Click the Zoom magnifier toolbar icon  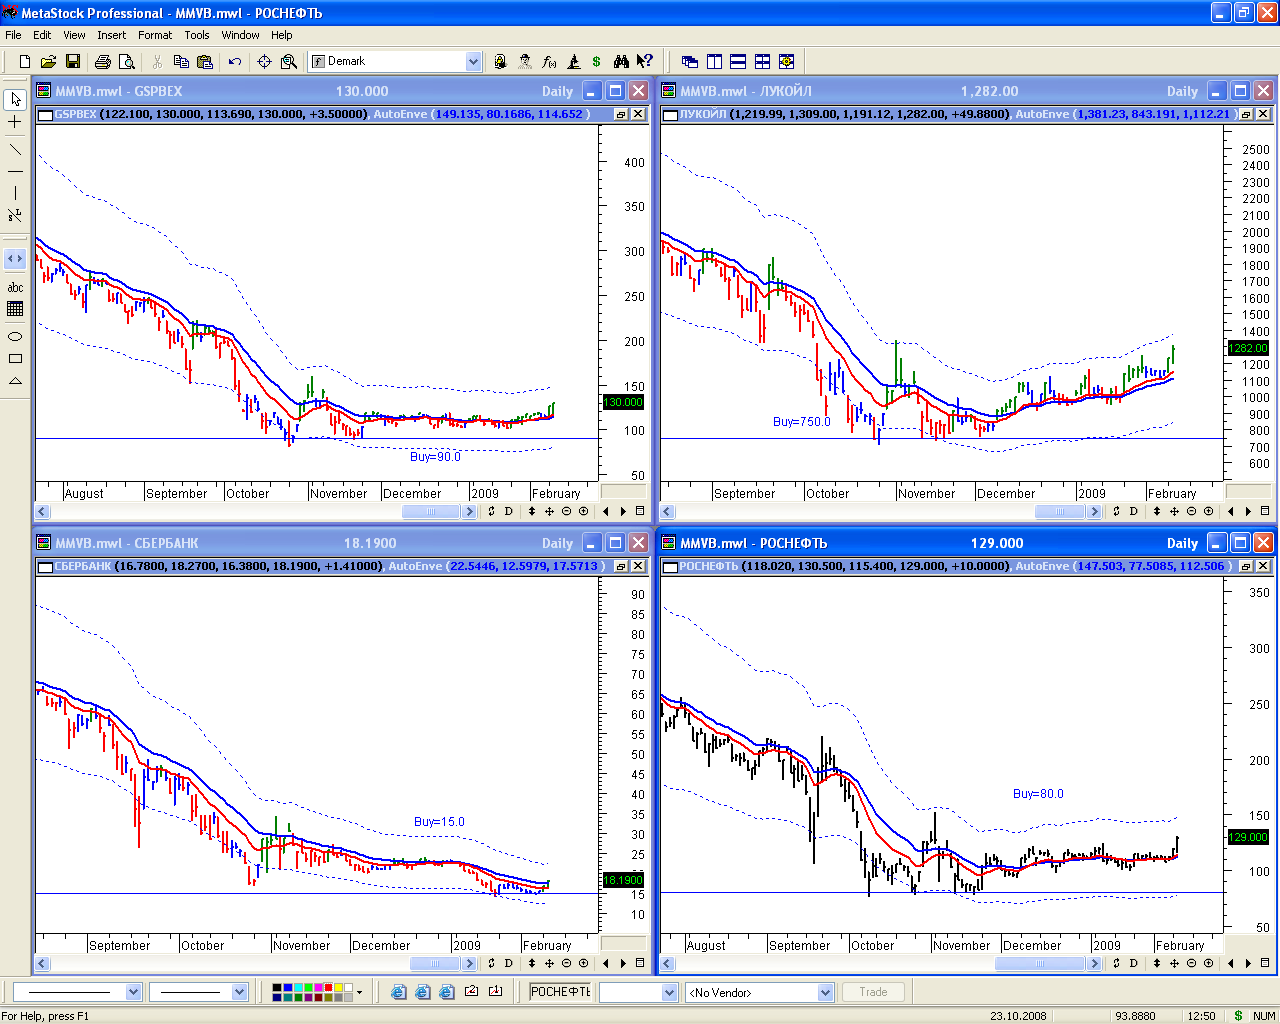pyautogui.click(x=288, y=61)
